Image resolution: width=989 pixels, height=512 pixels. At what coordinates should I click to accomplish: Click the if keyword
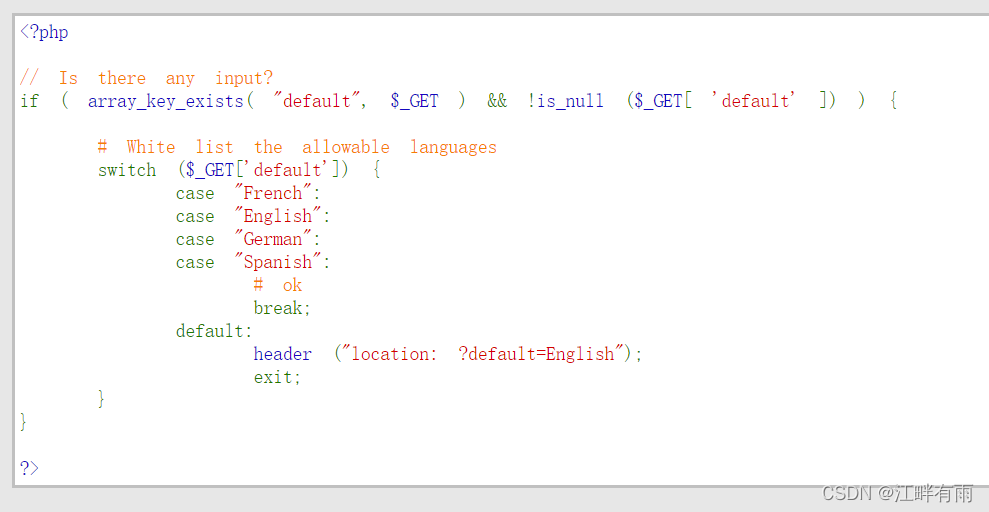30,101
